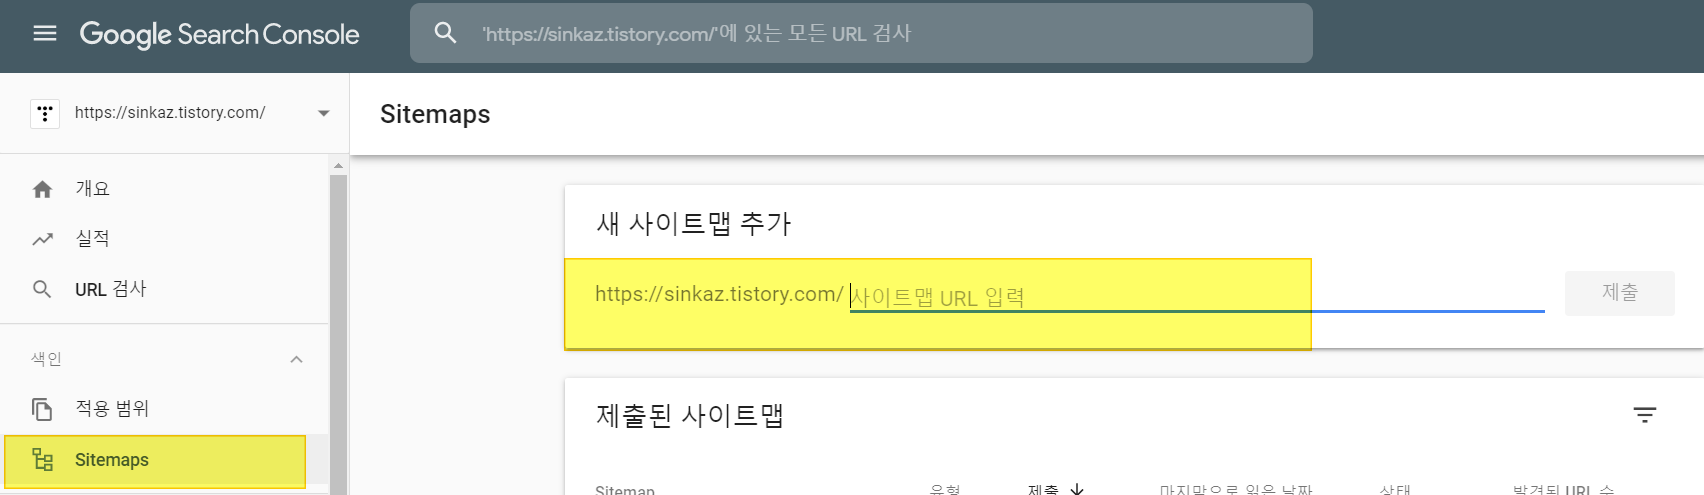Click the https://sinkaz.tistory.com/ URL prefix
Viewport: 1704px width, 495px height.
(x=719, y=294)
